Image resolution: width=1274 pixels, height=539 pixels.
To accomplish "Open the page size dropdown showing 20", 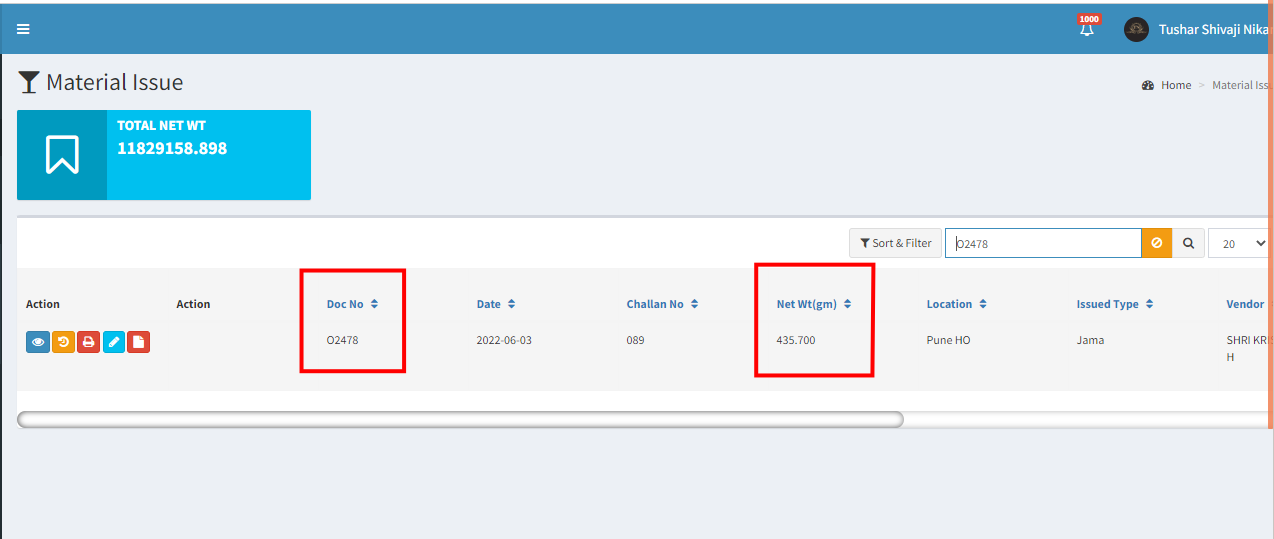I will tap(1240, 243).
